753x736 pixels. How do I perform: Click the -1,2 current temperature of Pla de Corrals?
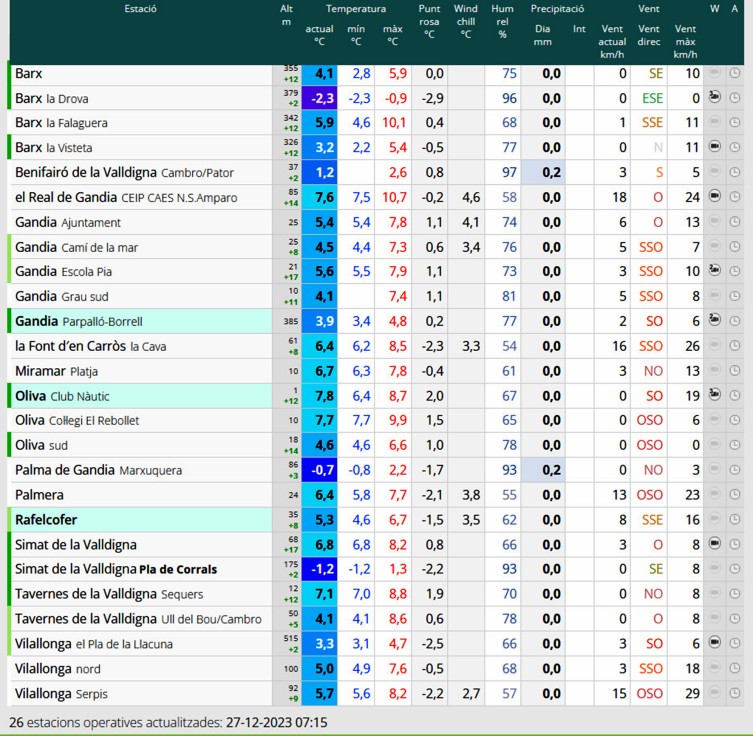[319, 569]
